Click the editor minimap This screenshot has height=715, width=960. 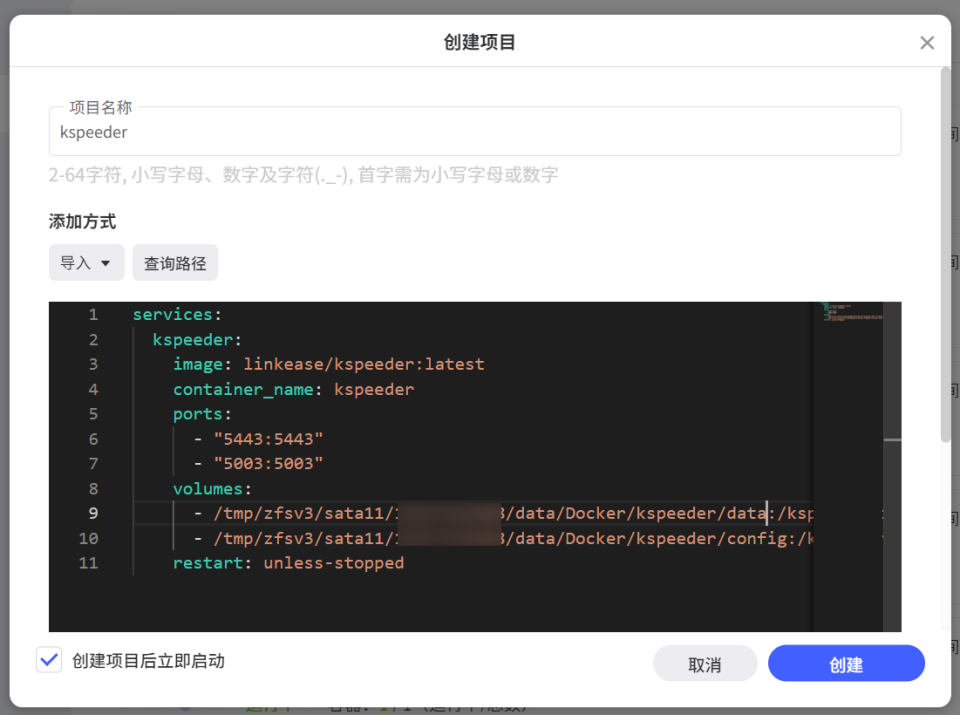[x=850, y=320]
